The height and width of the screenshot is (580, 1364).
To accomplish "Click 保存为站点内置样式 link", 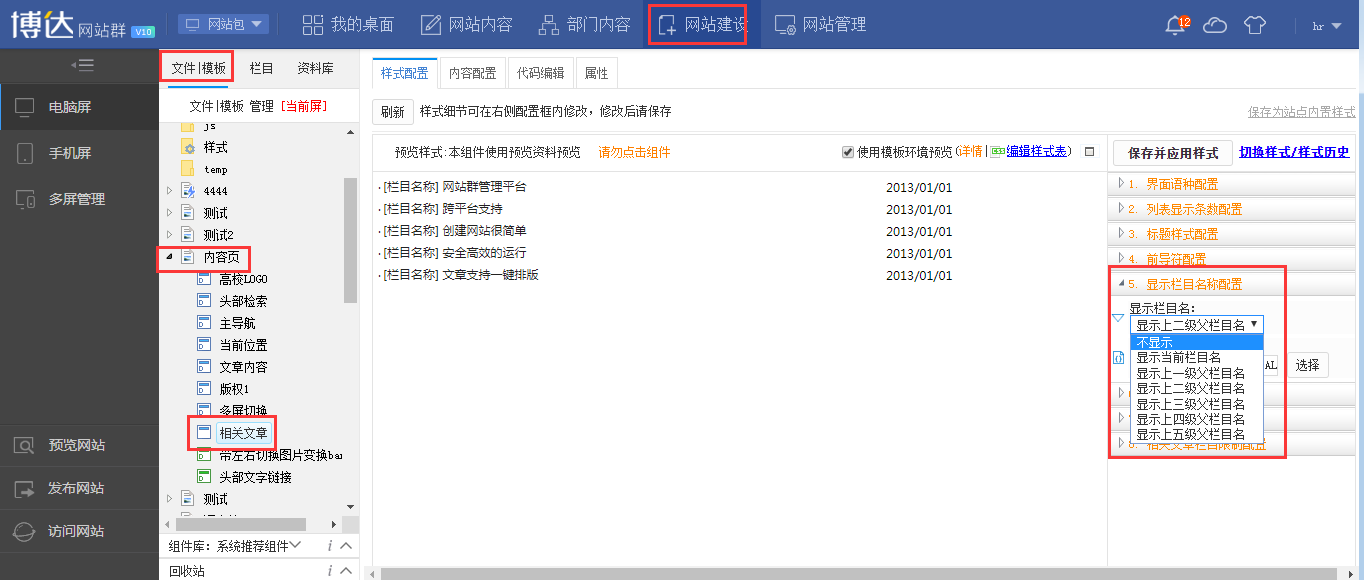I will pyautogui.click(x=1301, y=112).
